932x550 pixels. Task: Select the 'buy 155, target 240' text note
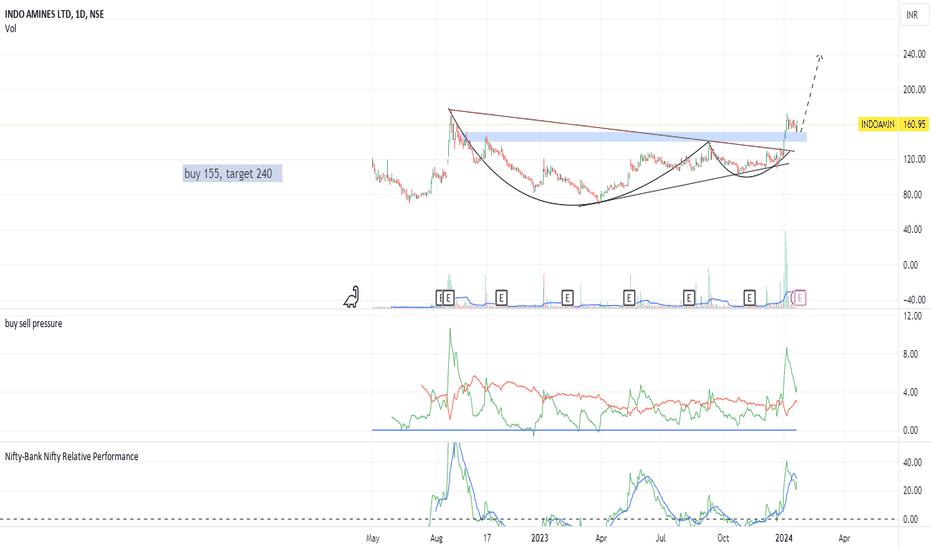(x=232, y=174)
